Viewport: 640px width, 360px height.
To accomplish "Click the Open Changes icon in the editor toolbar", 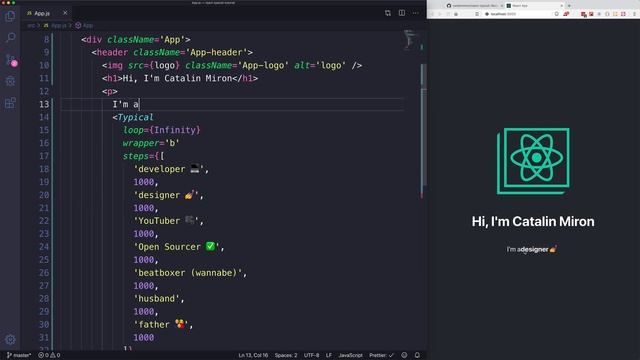I will coord(388,13).
